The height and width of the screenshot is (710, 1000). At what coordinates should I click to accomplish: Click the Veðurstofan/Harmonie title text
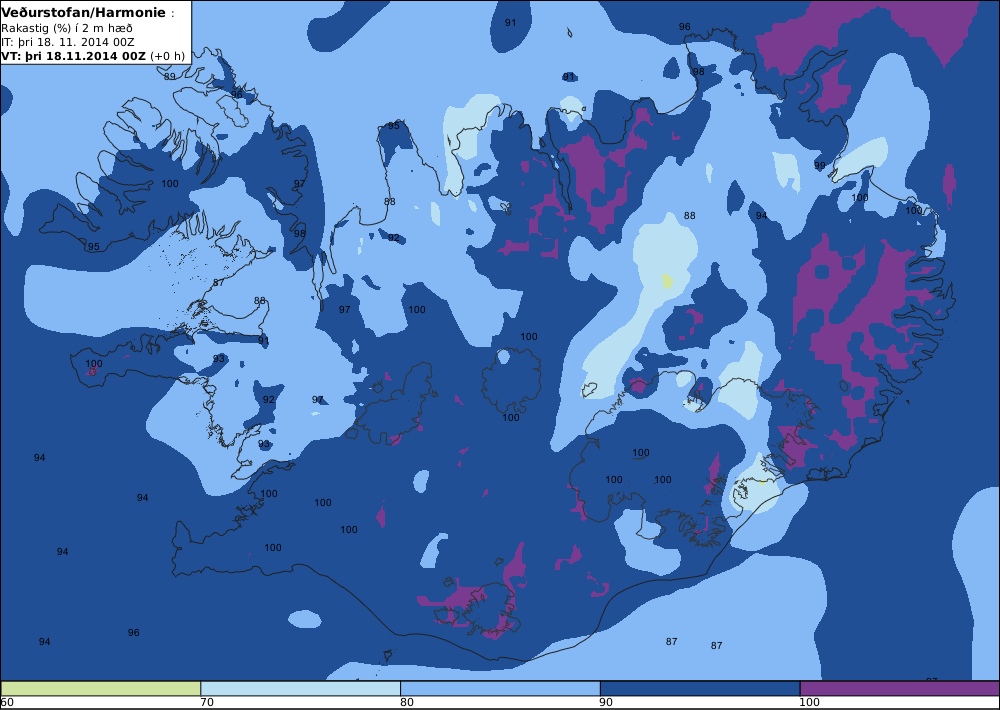click(x=84, y=13)
